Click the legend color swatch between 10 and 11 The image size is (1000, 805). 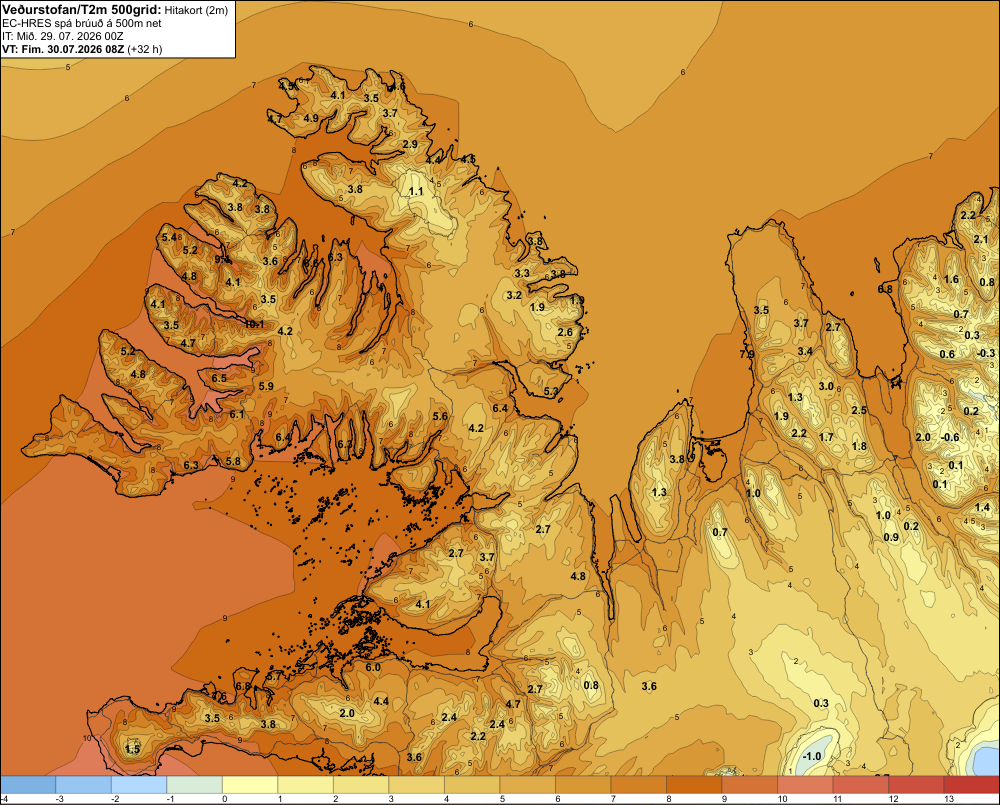pos(805,785)
